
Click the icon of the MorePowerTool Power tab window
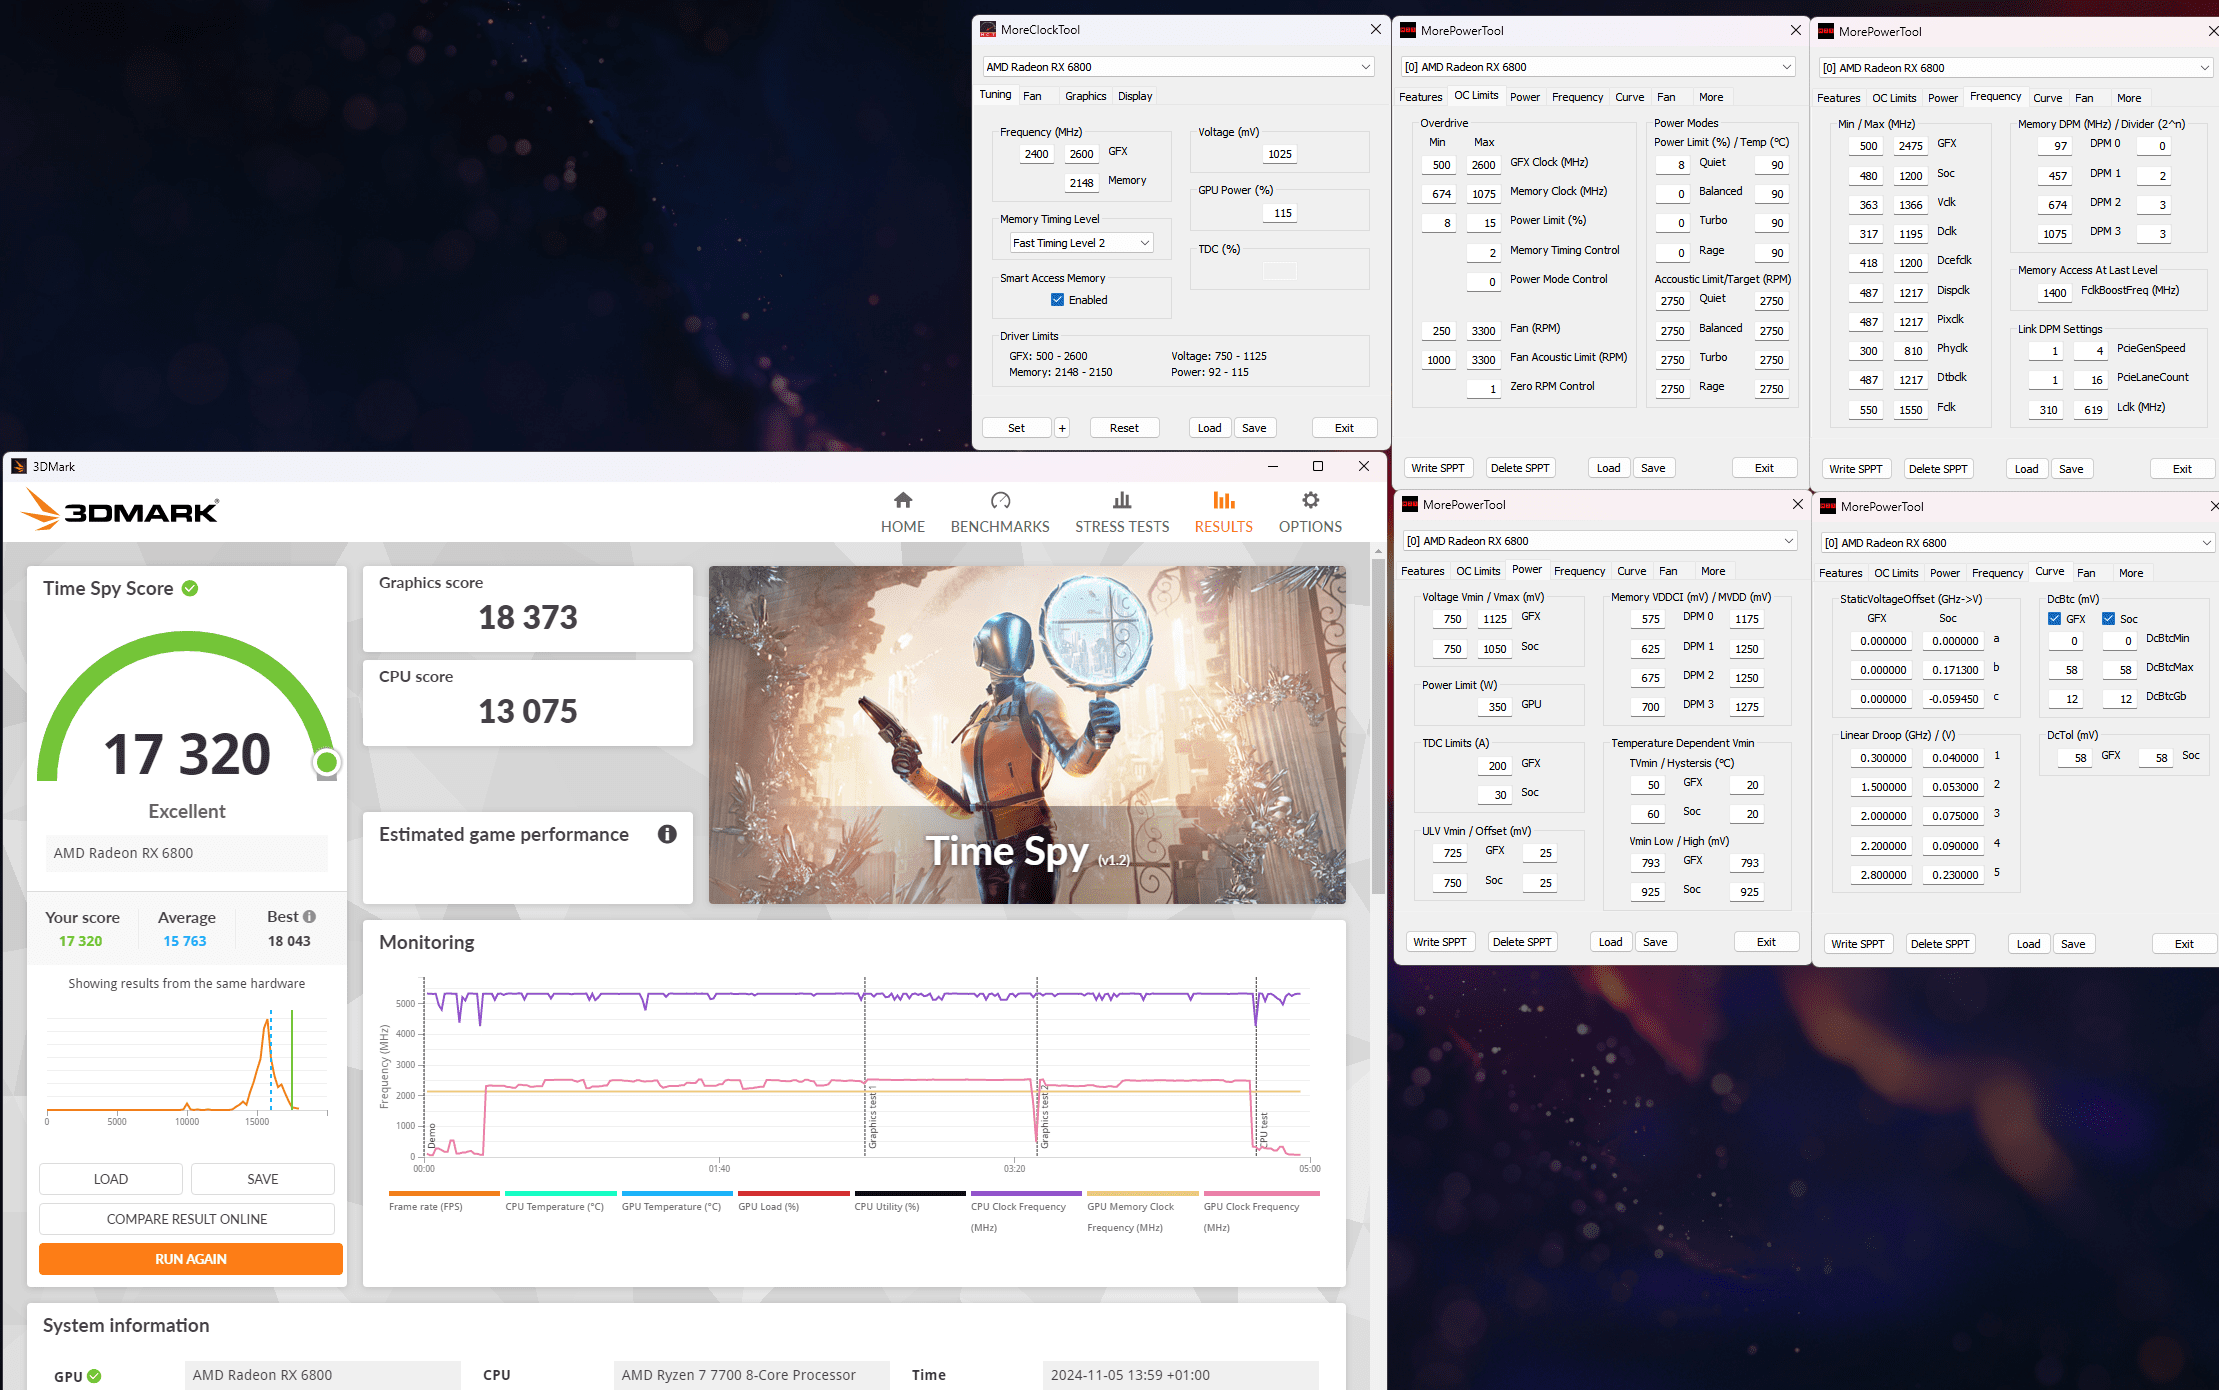pyautogui.click(x=1410, y=504)
